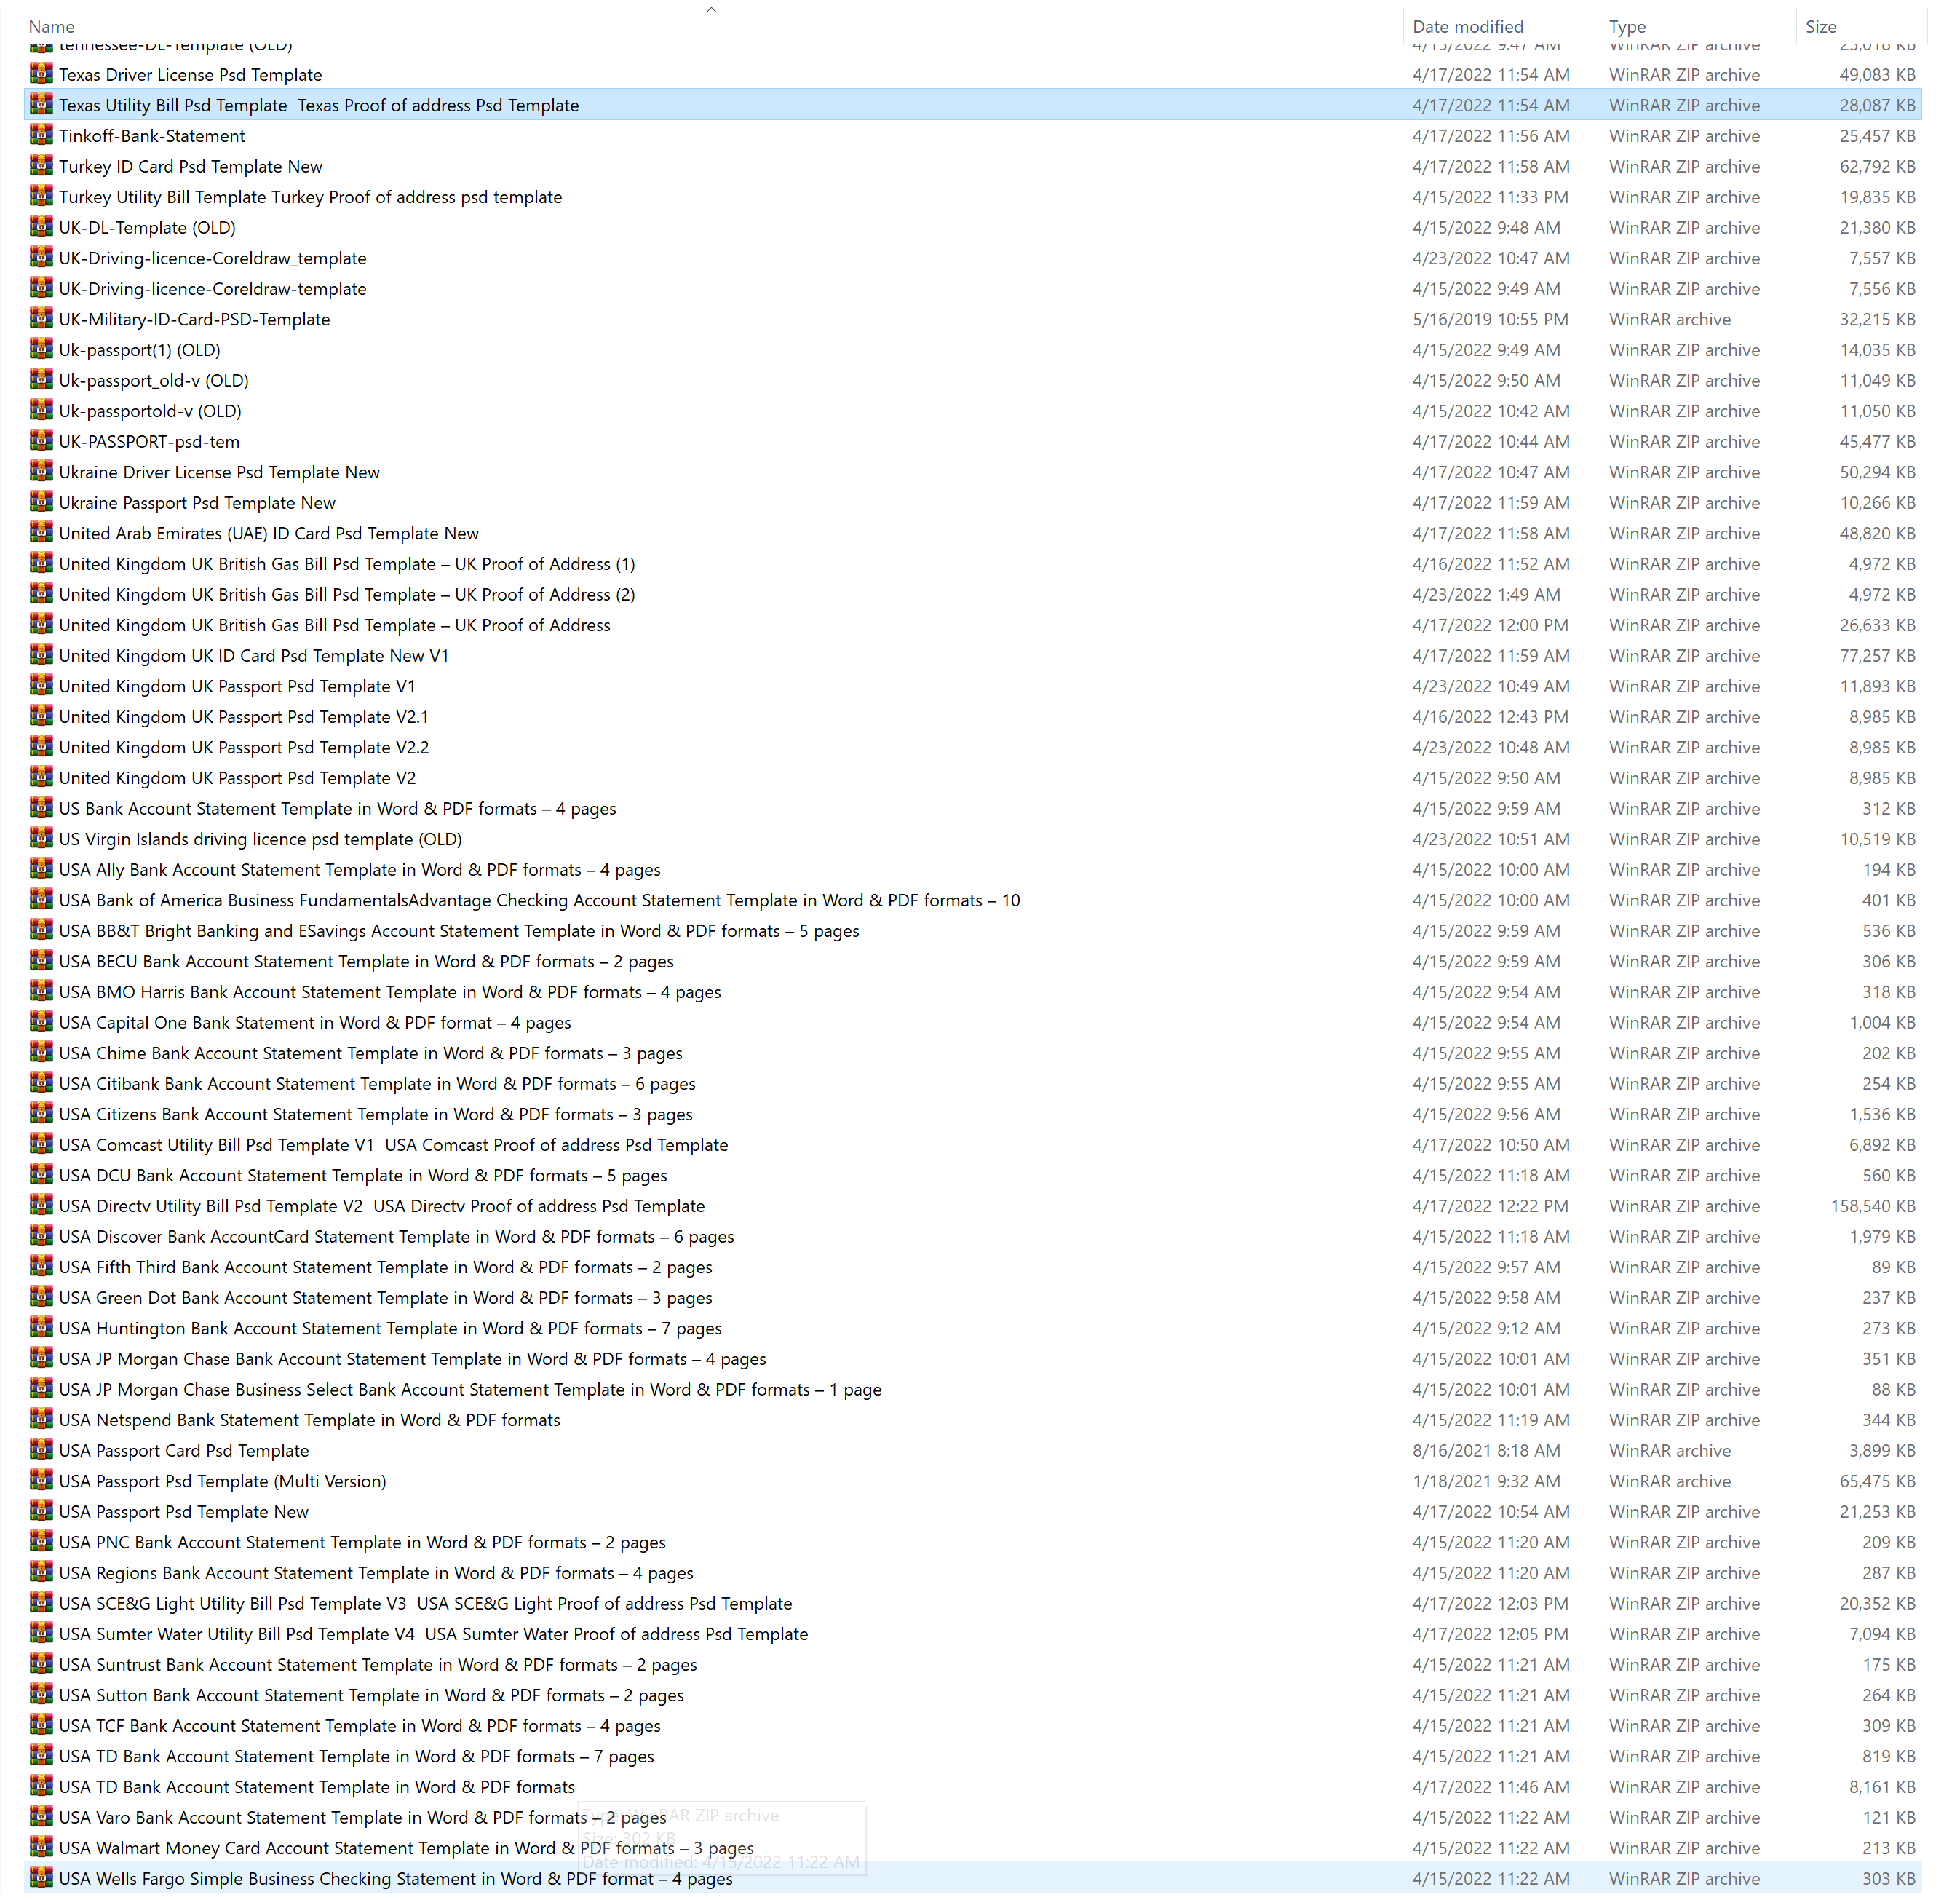Click the icon beside UK-DL-Template (OLD)
The width and height of the screenshot is (1960, 1900).
[41, 227]
